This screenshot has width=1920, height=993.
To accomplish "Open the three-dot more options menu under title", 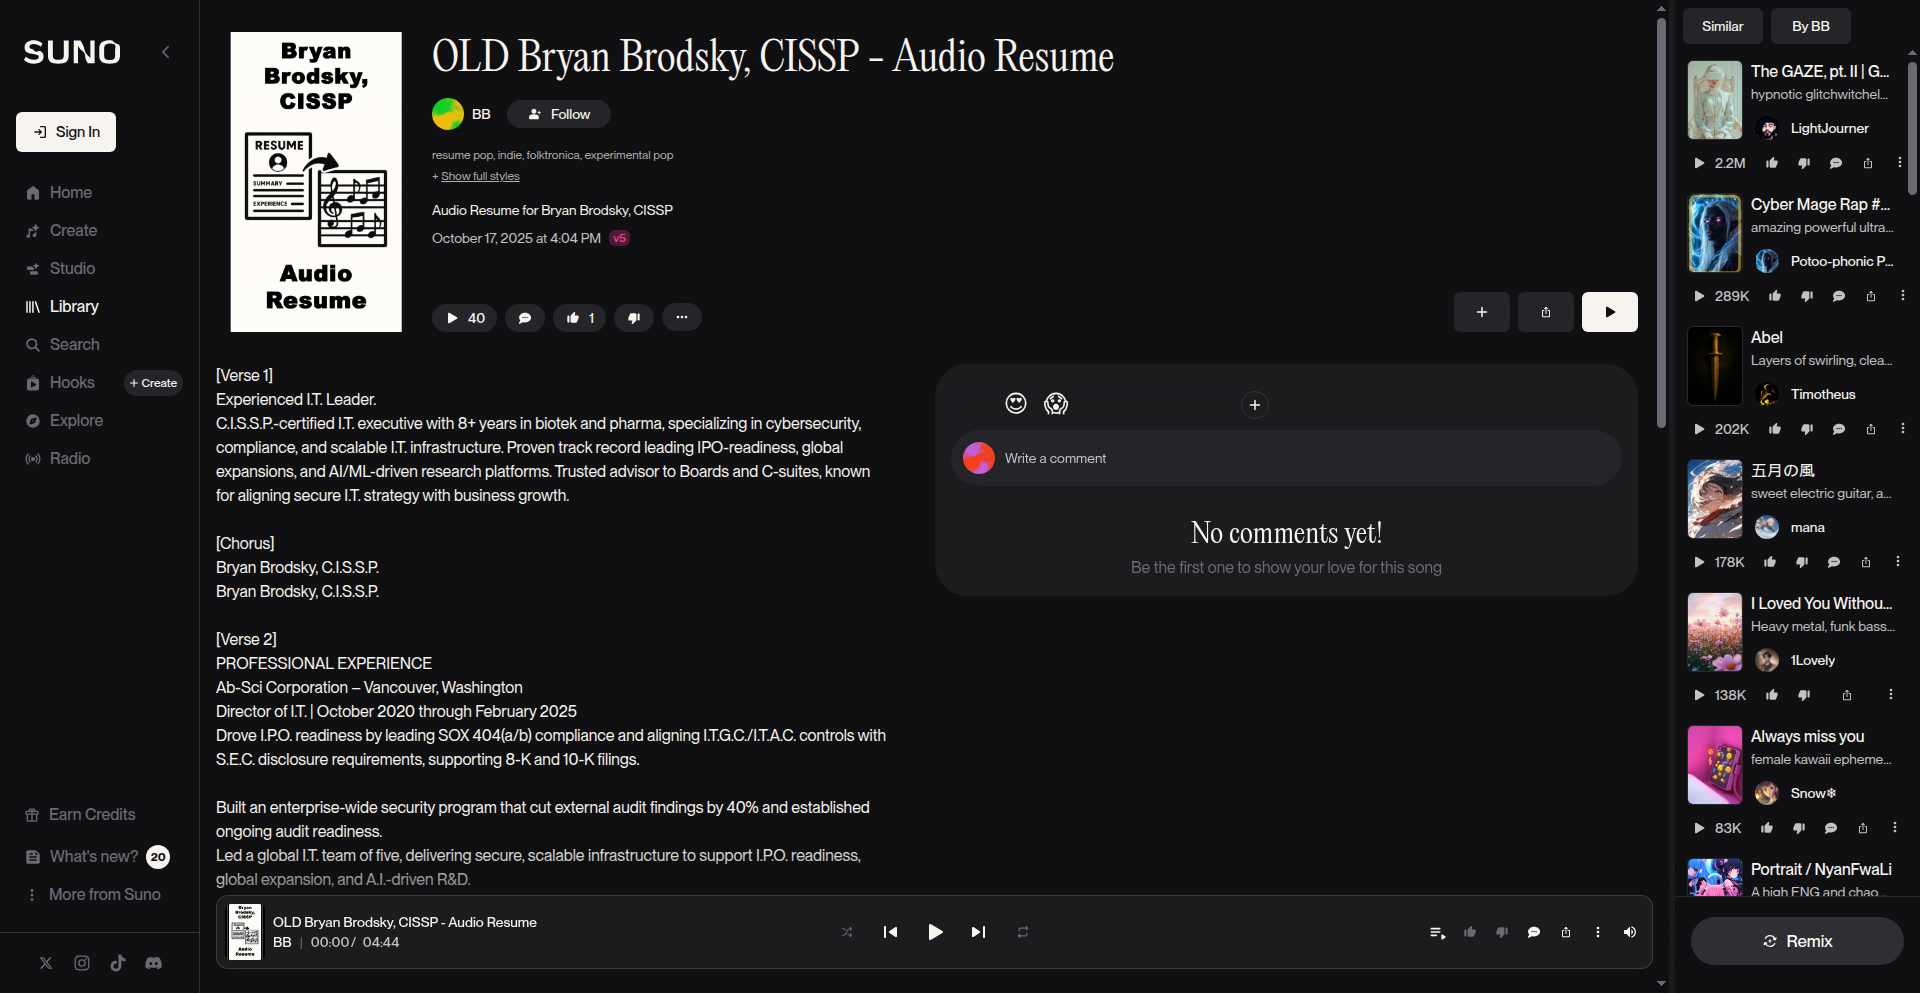I will point(681,318).
